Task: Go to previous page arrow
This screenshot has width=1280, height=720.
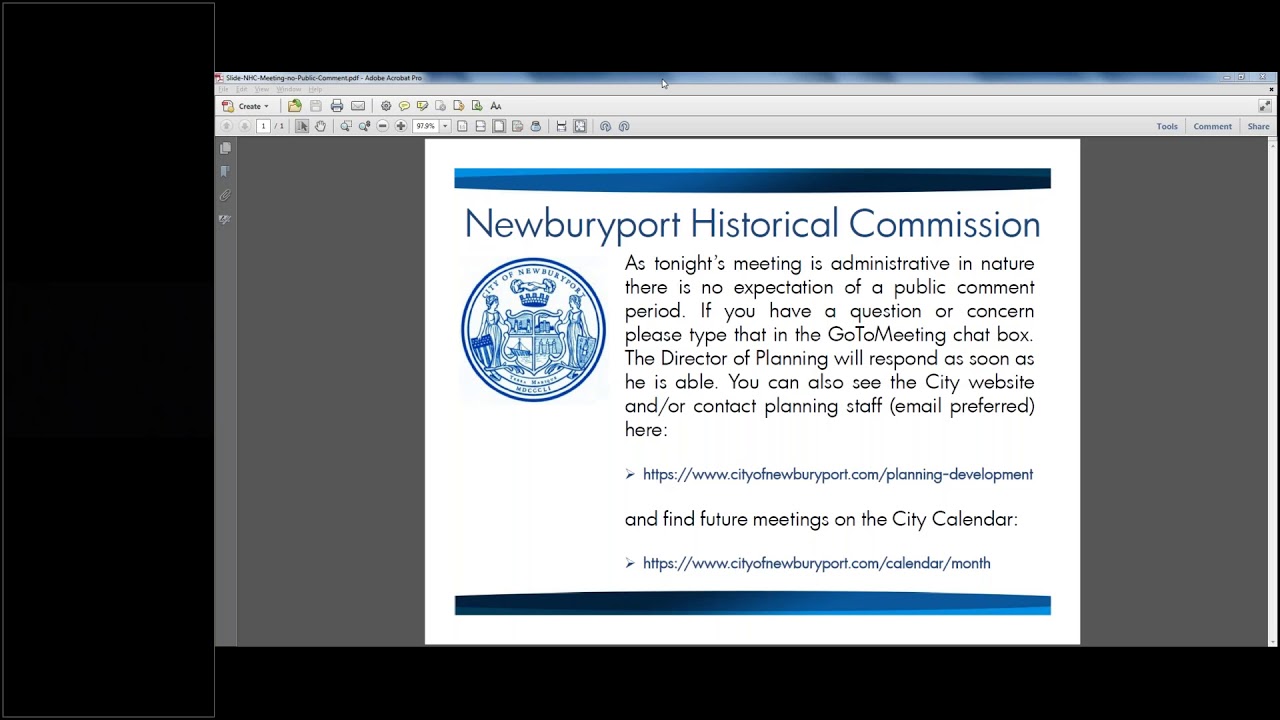Action: tap(227, 126)
